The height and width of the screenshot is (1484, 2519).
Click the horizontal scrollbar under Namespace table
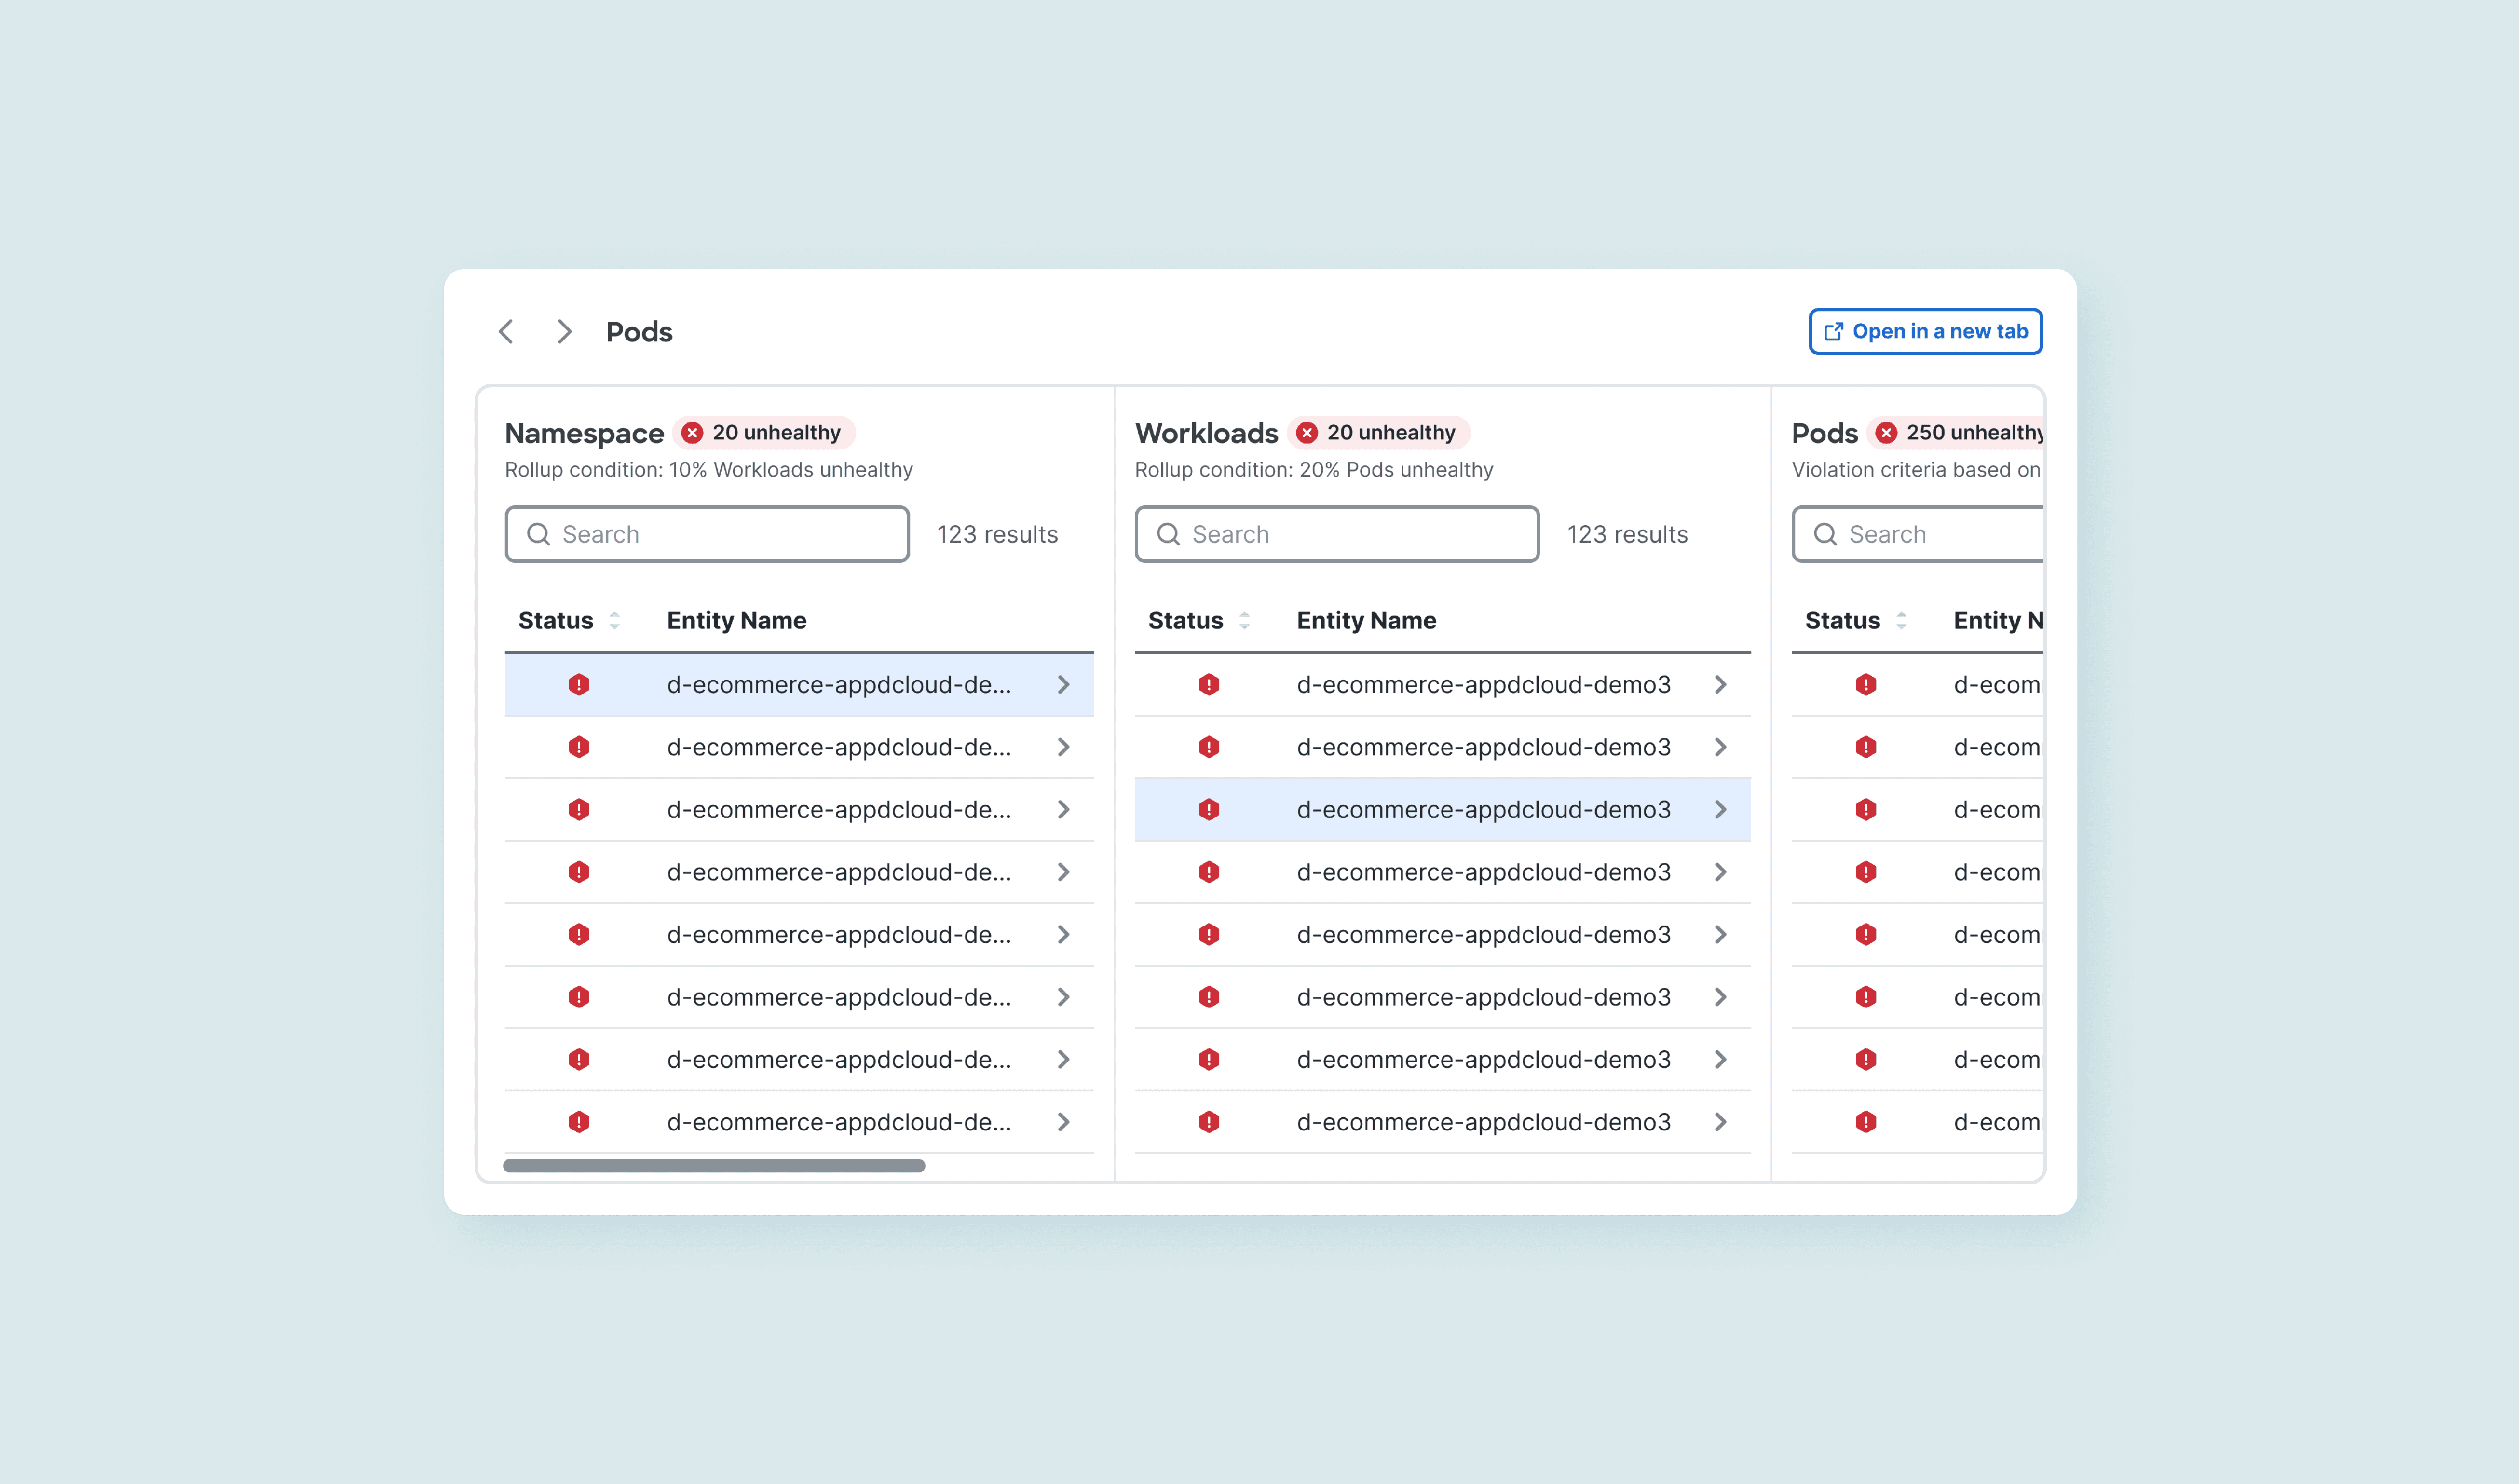714,1166
